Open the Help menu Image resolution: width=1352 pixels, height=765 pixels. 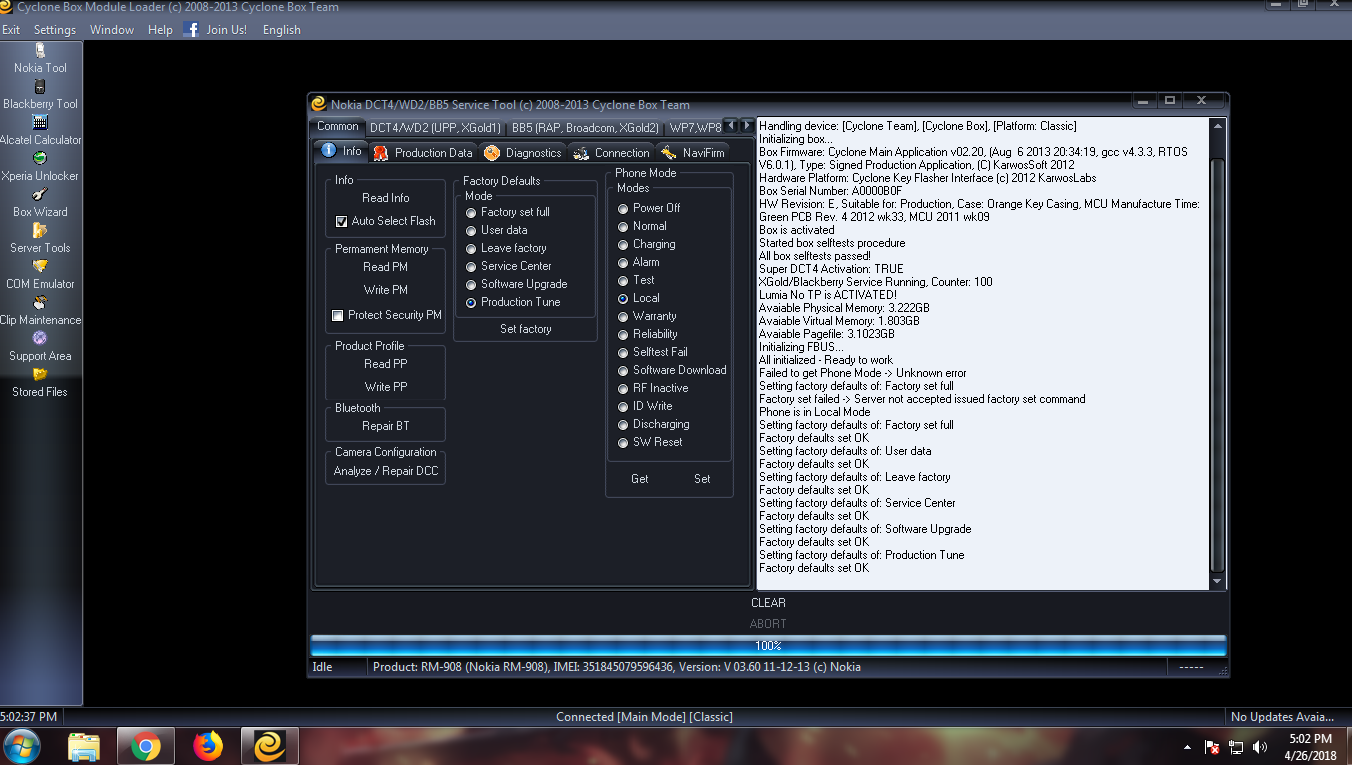[x=160, y=30]
